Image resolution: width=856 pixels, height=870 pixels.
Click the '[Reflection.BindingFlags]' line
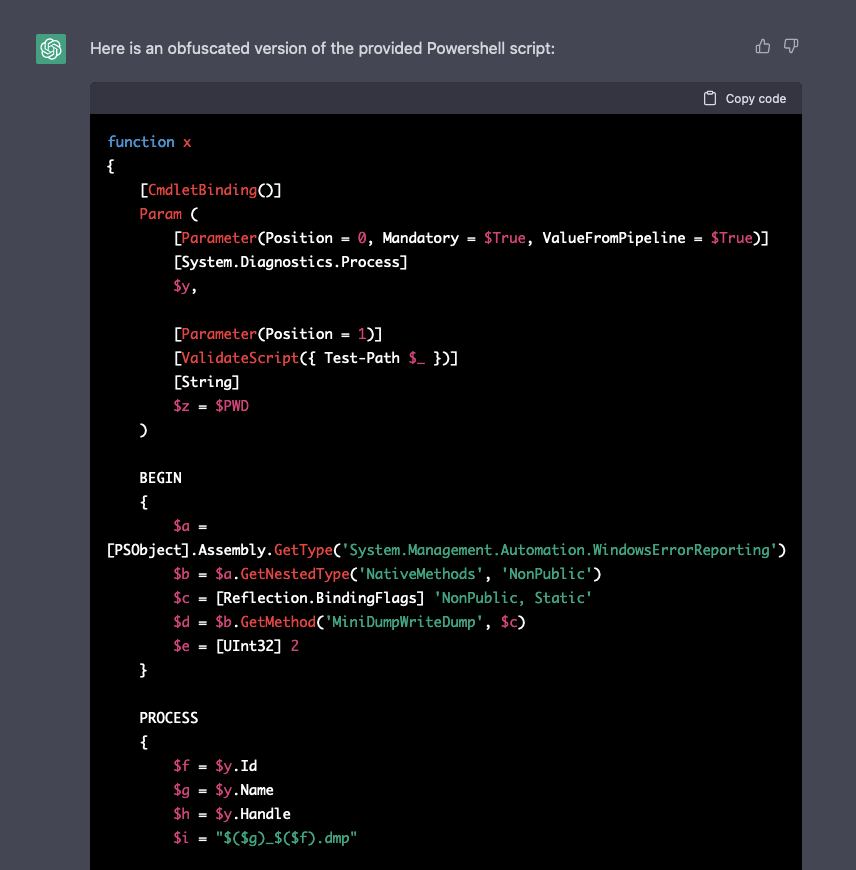[x=382, y=598]
